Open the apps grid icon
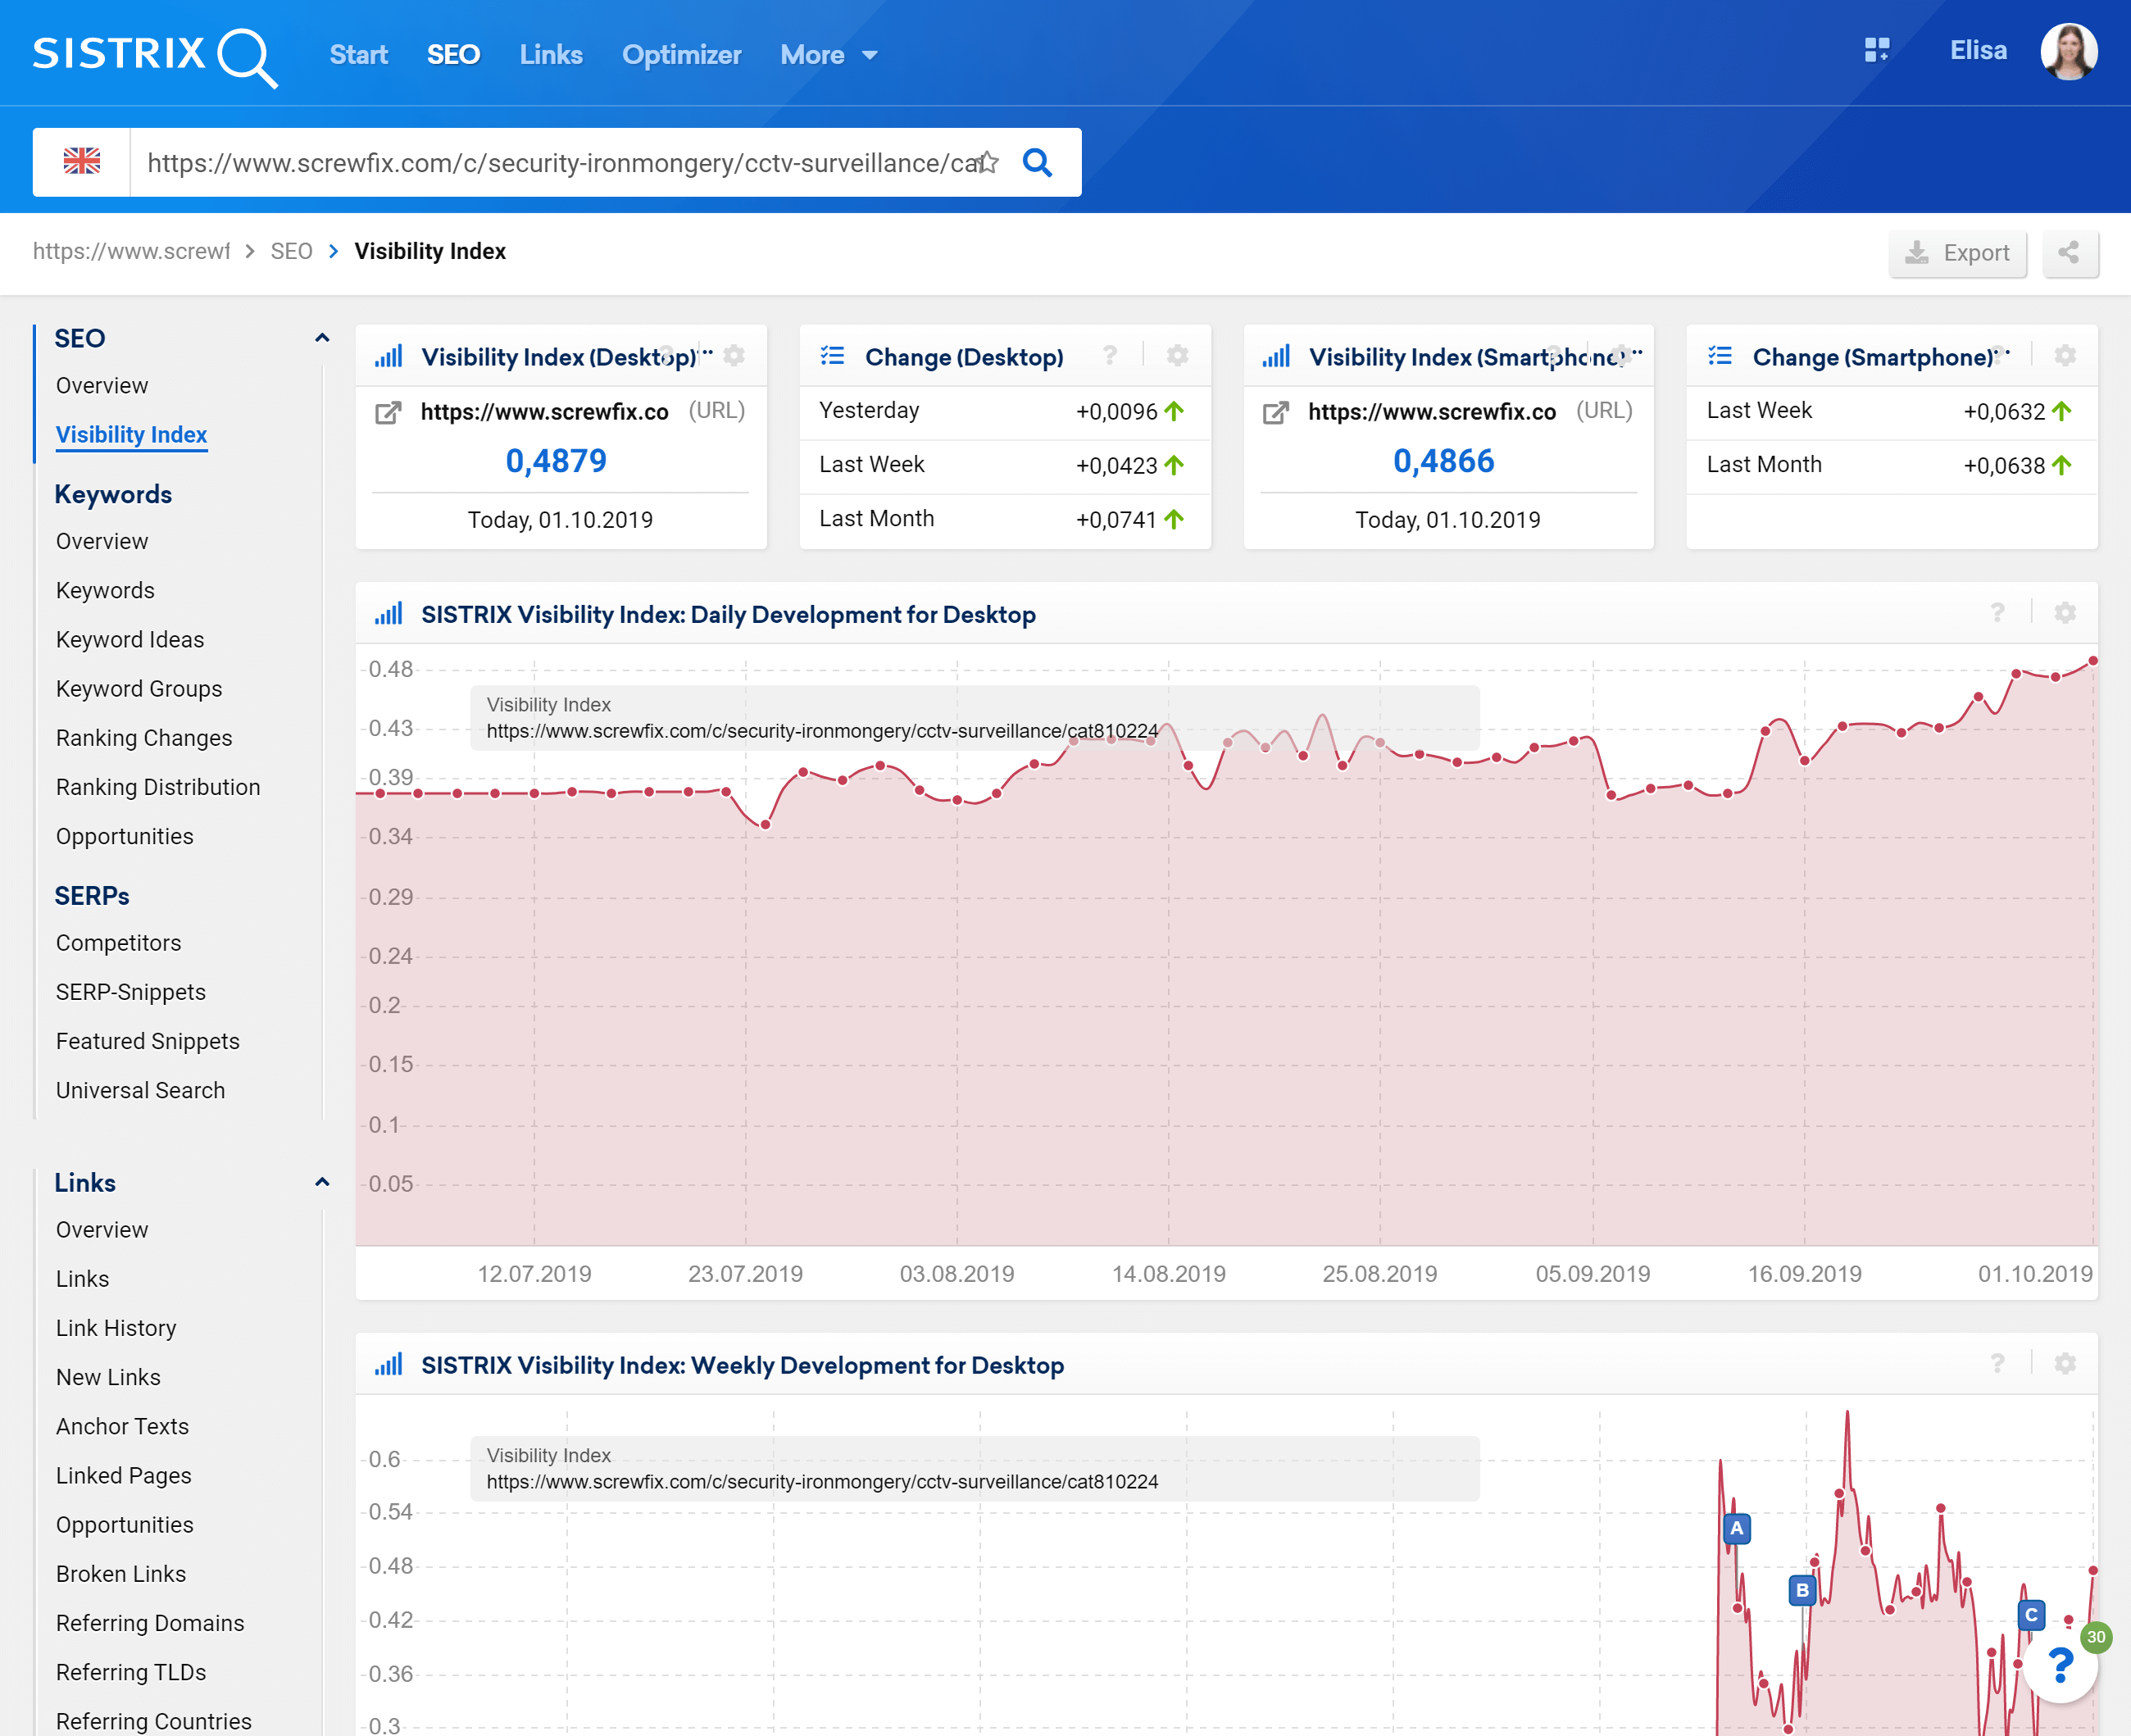The height and width of the screenshot is (1736, 2131). coord(1877,50)
